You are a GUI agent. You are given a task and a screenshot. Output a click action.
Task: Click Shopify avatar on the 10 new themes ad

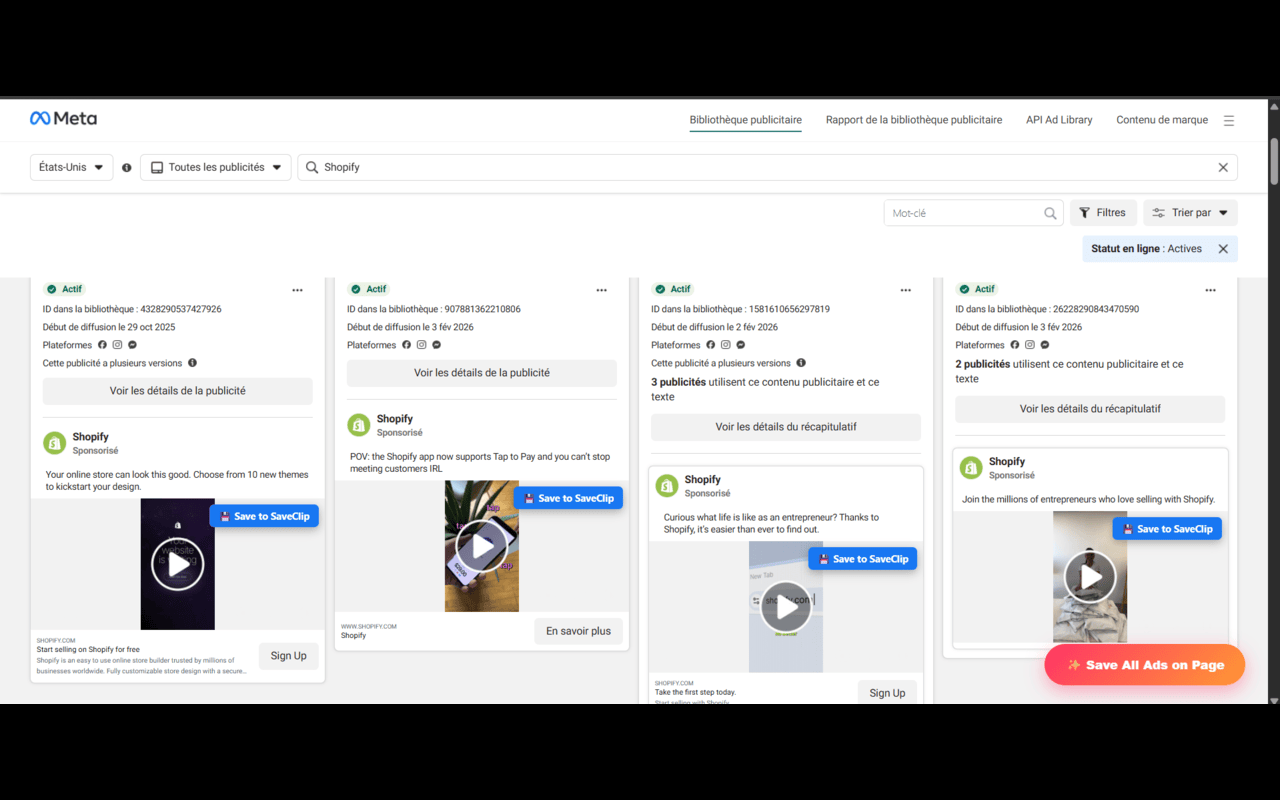pos(55,443)
